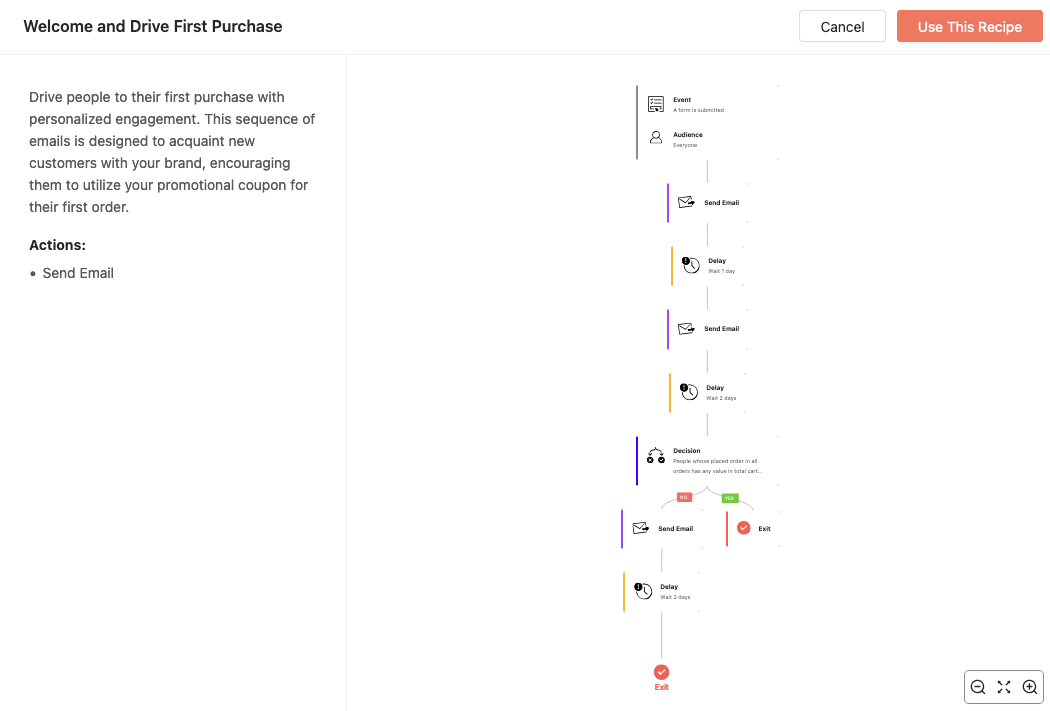Click the envelope icon on the NO branch

(641, 528)
